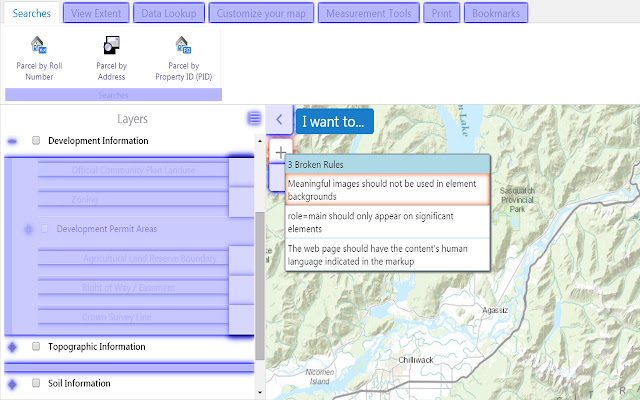640x400 pixels.
Task: Open Parcel by Roll Number search
Action: pos(39,58)
